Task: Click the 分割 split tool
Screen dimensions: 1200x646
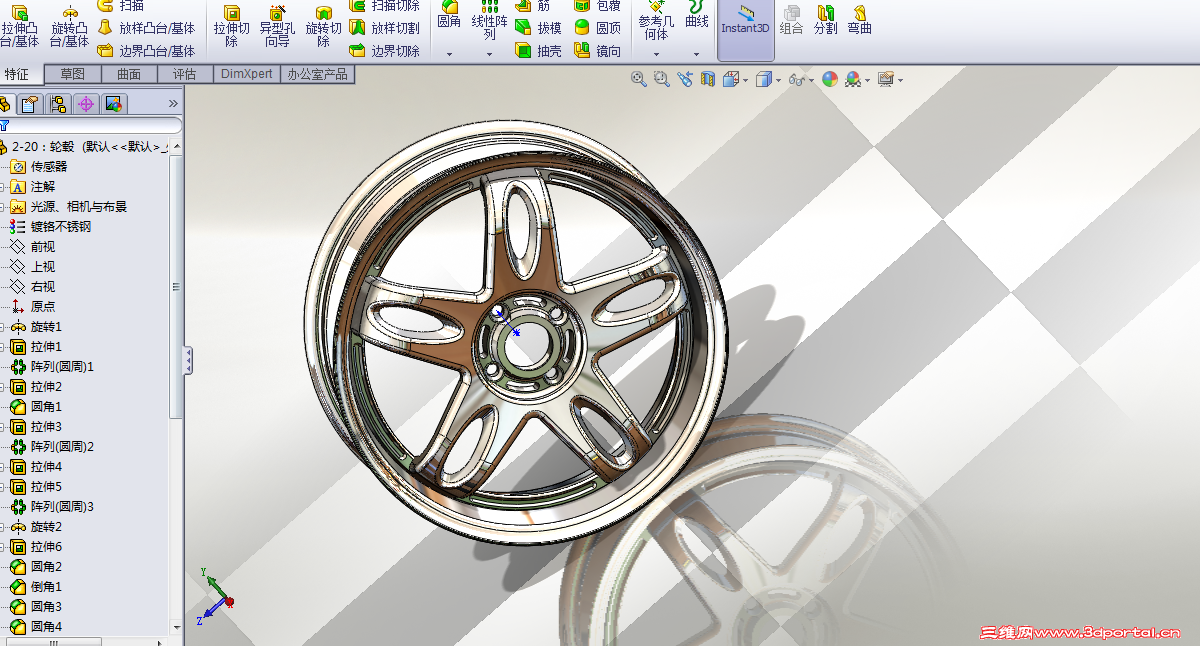Action: tap(825, 20)
